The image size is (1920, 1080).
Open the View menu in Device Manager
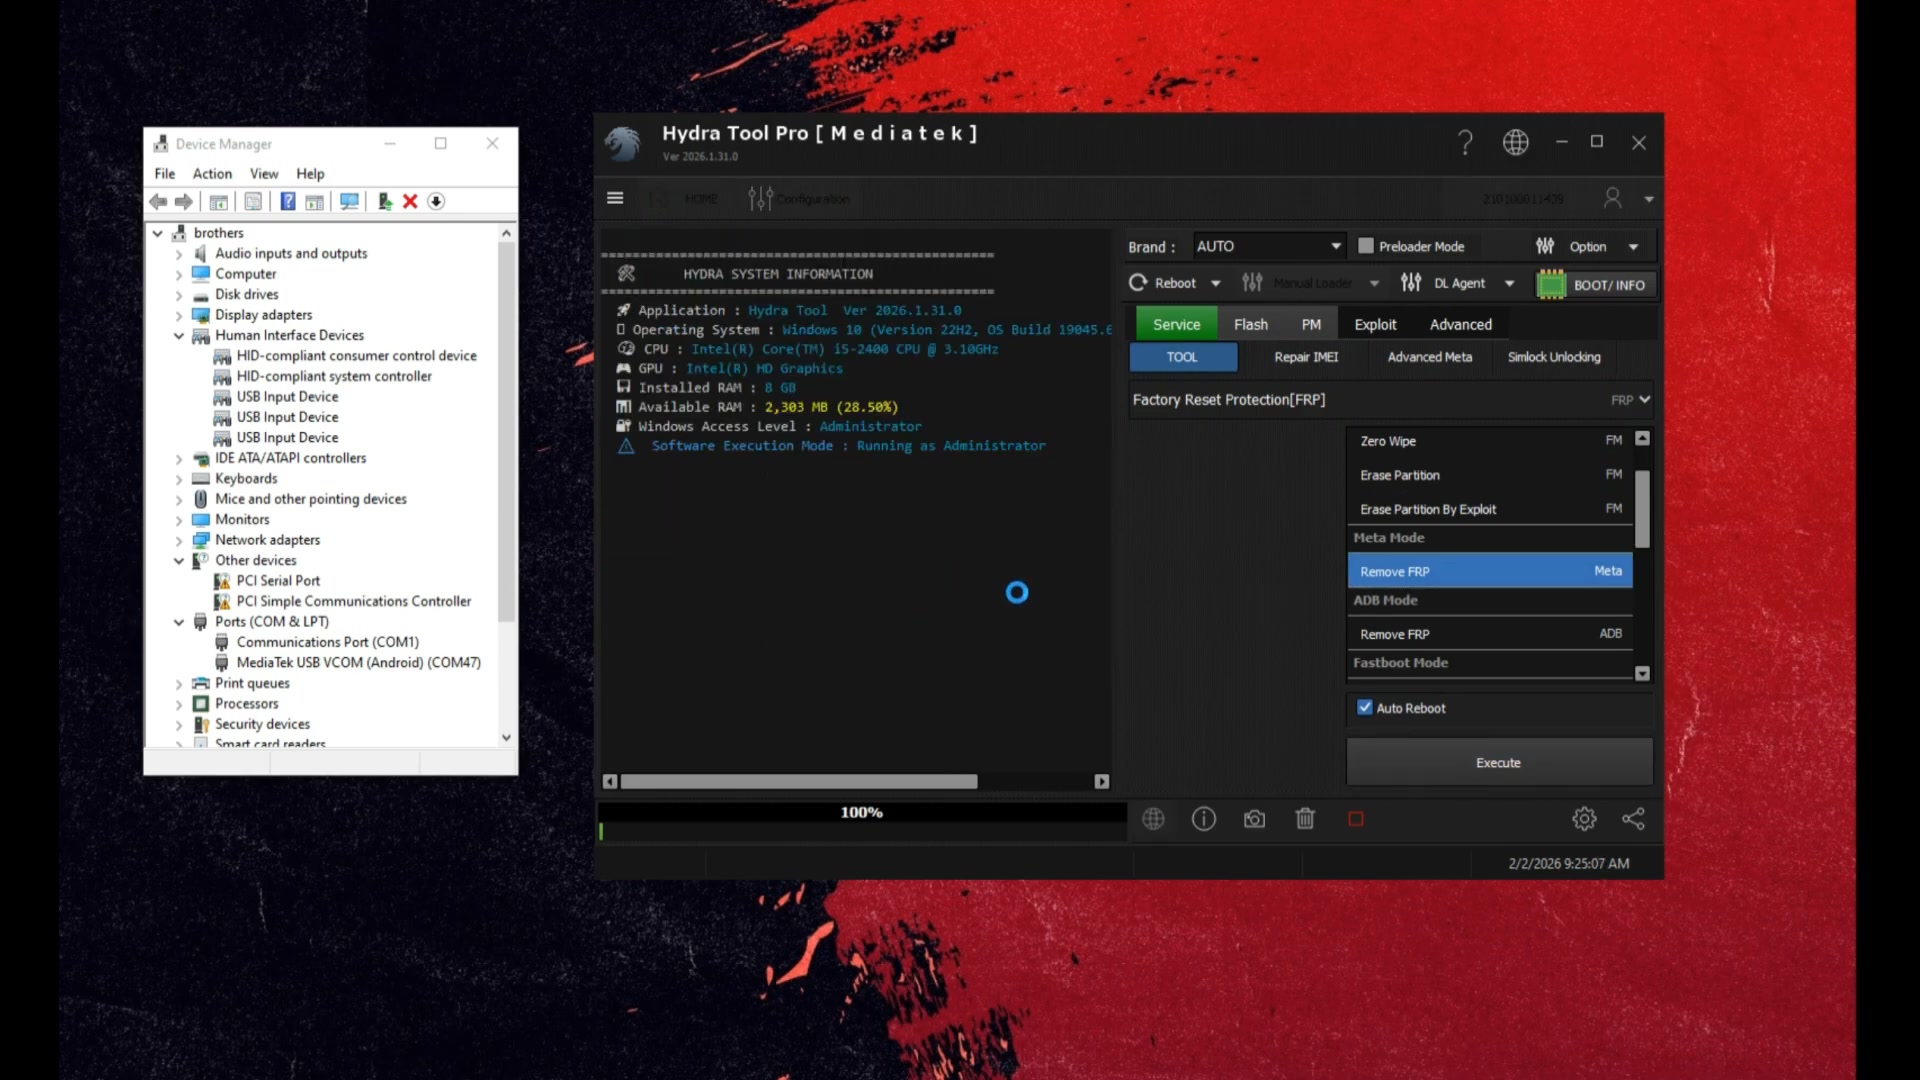pyautogui.click(x=264, y=173)
